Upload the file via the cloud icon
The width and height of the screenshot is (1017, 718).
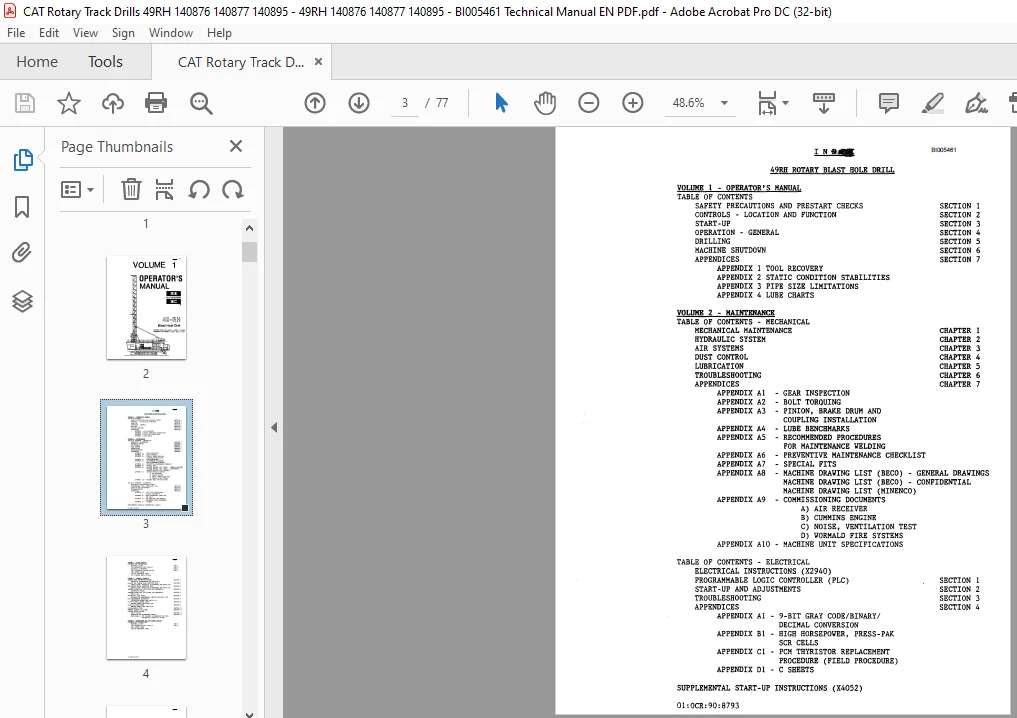click(x=112, y=102)
